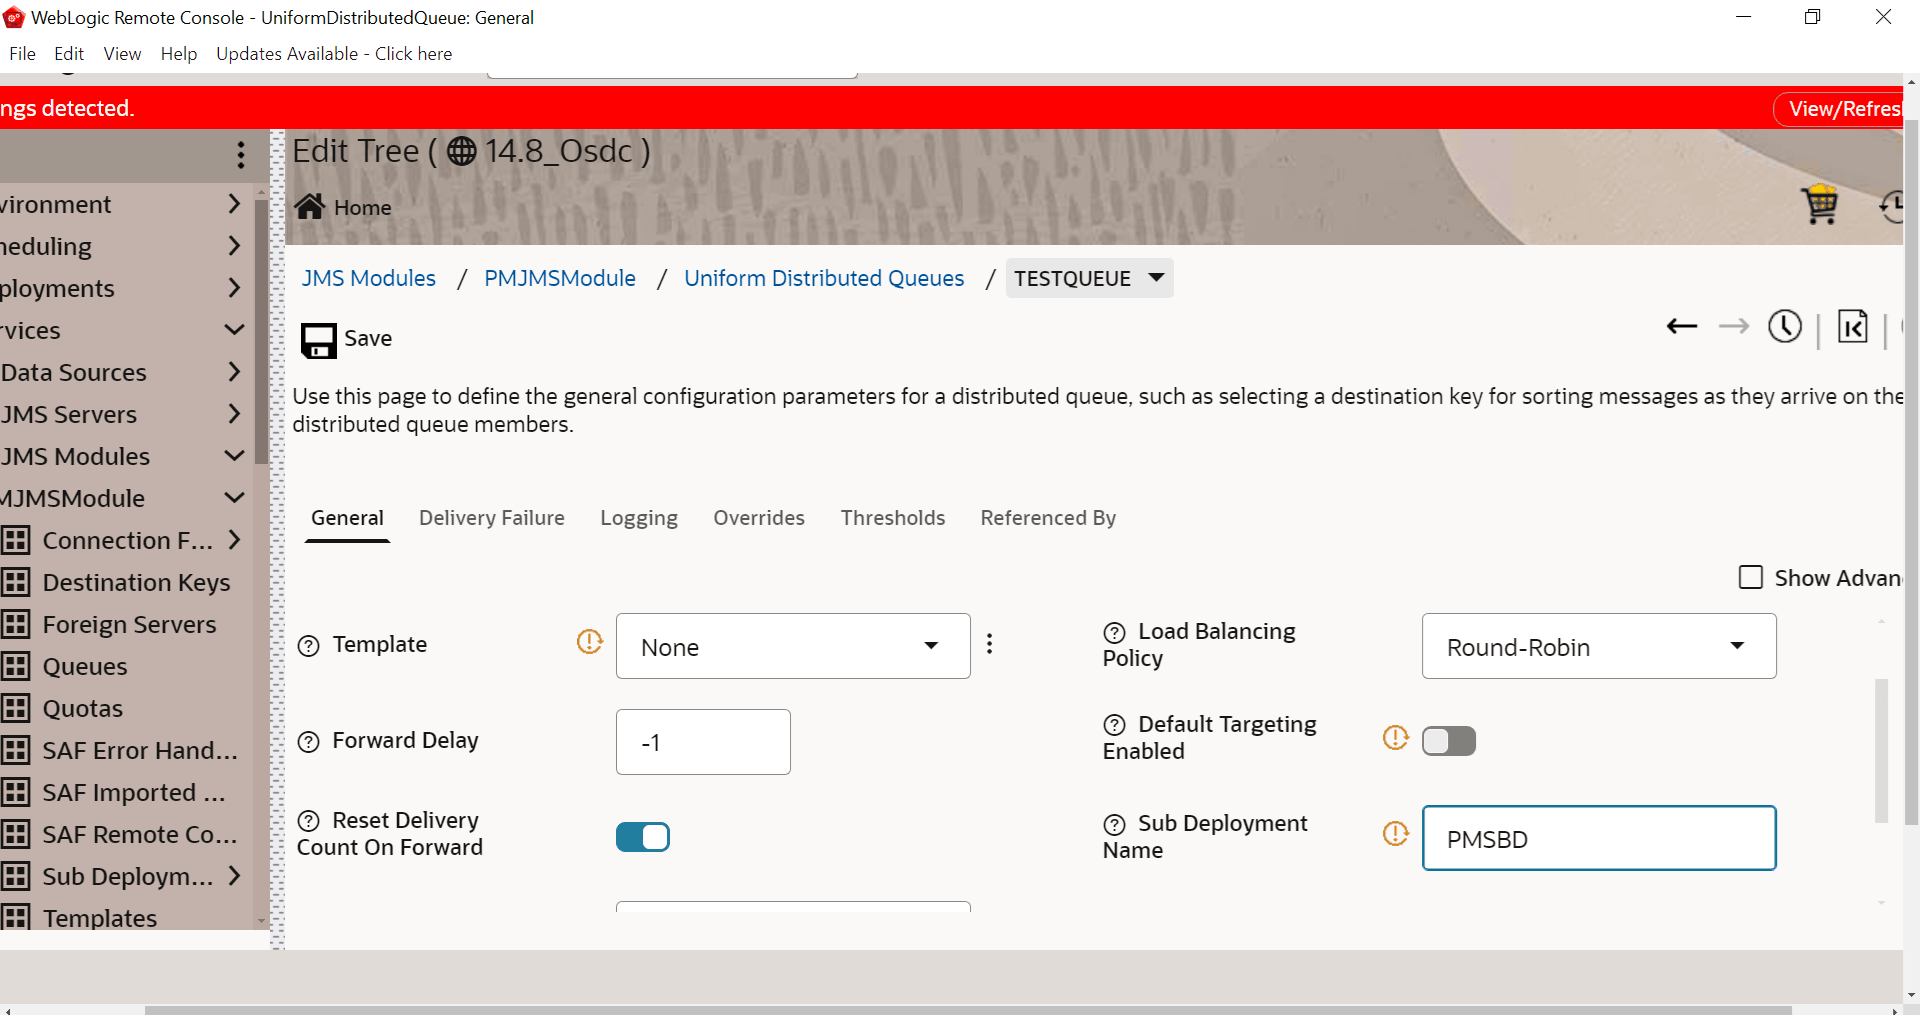Viewport: 1920px width, 1015px height.
Task: Go forward with the right arrow icon
Action: [1734, 326]
